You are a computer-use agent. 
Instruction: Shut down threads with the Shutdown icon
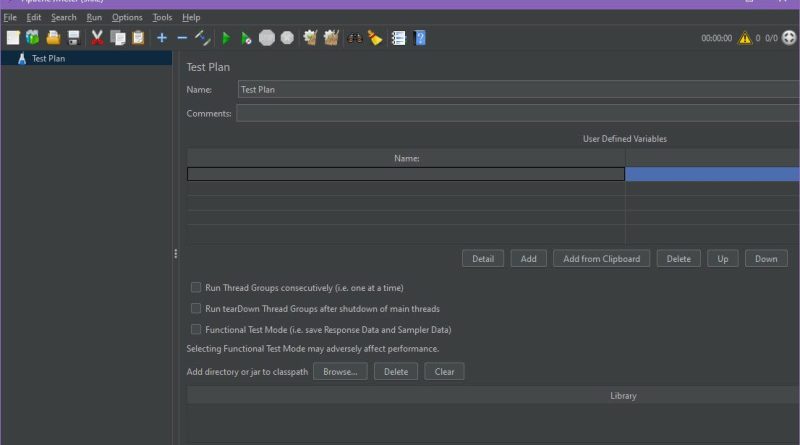click(x=287, y=38)
